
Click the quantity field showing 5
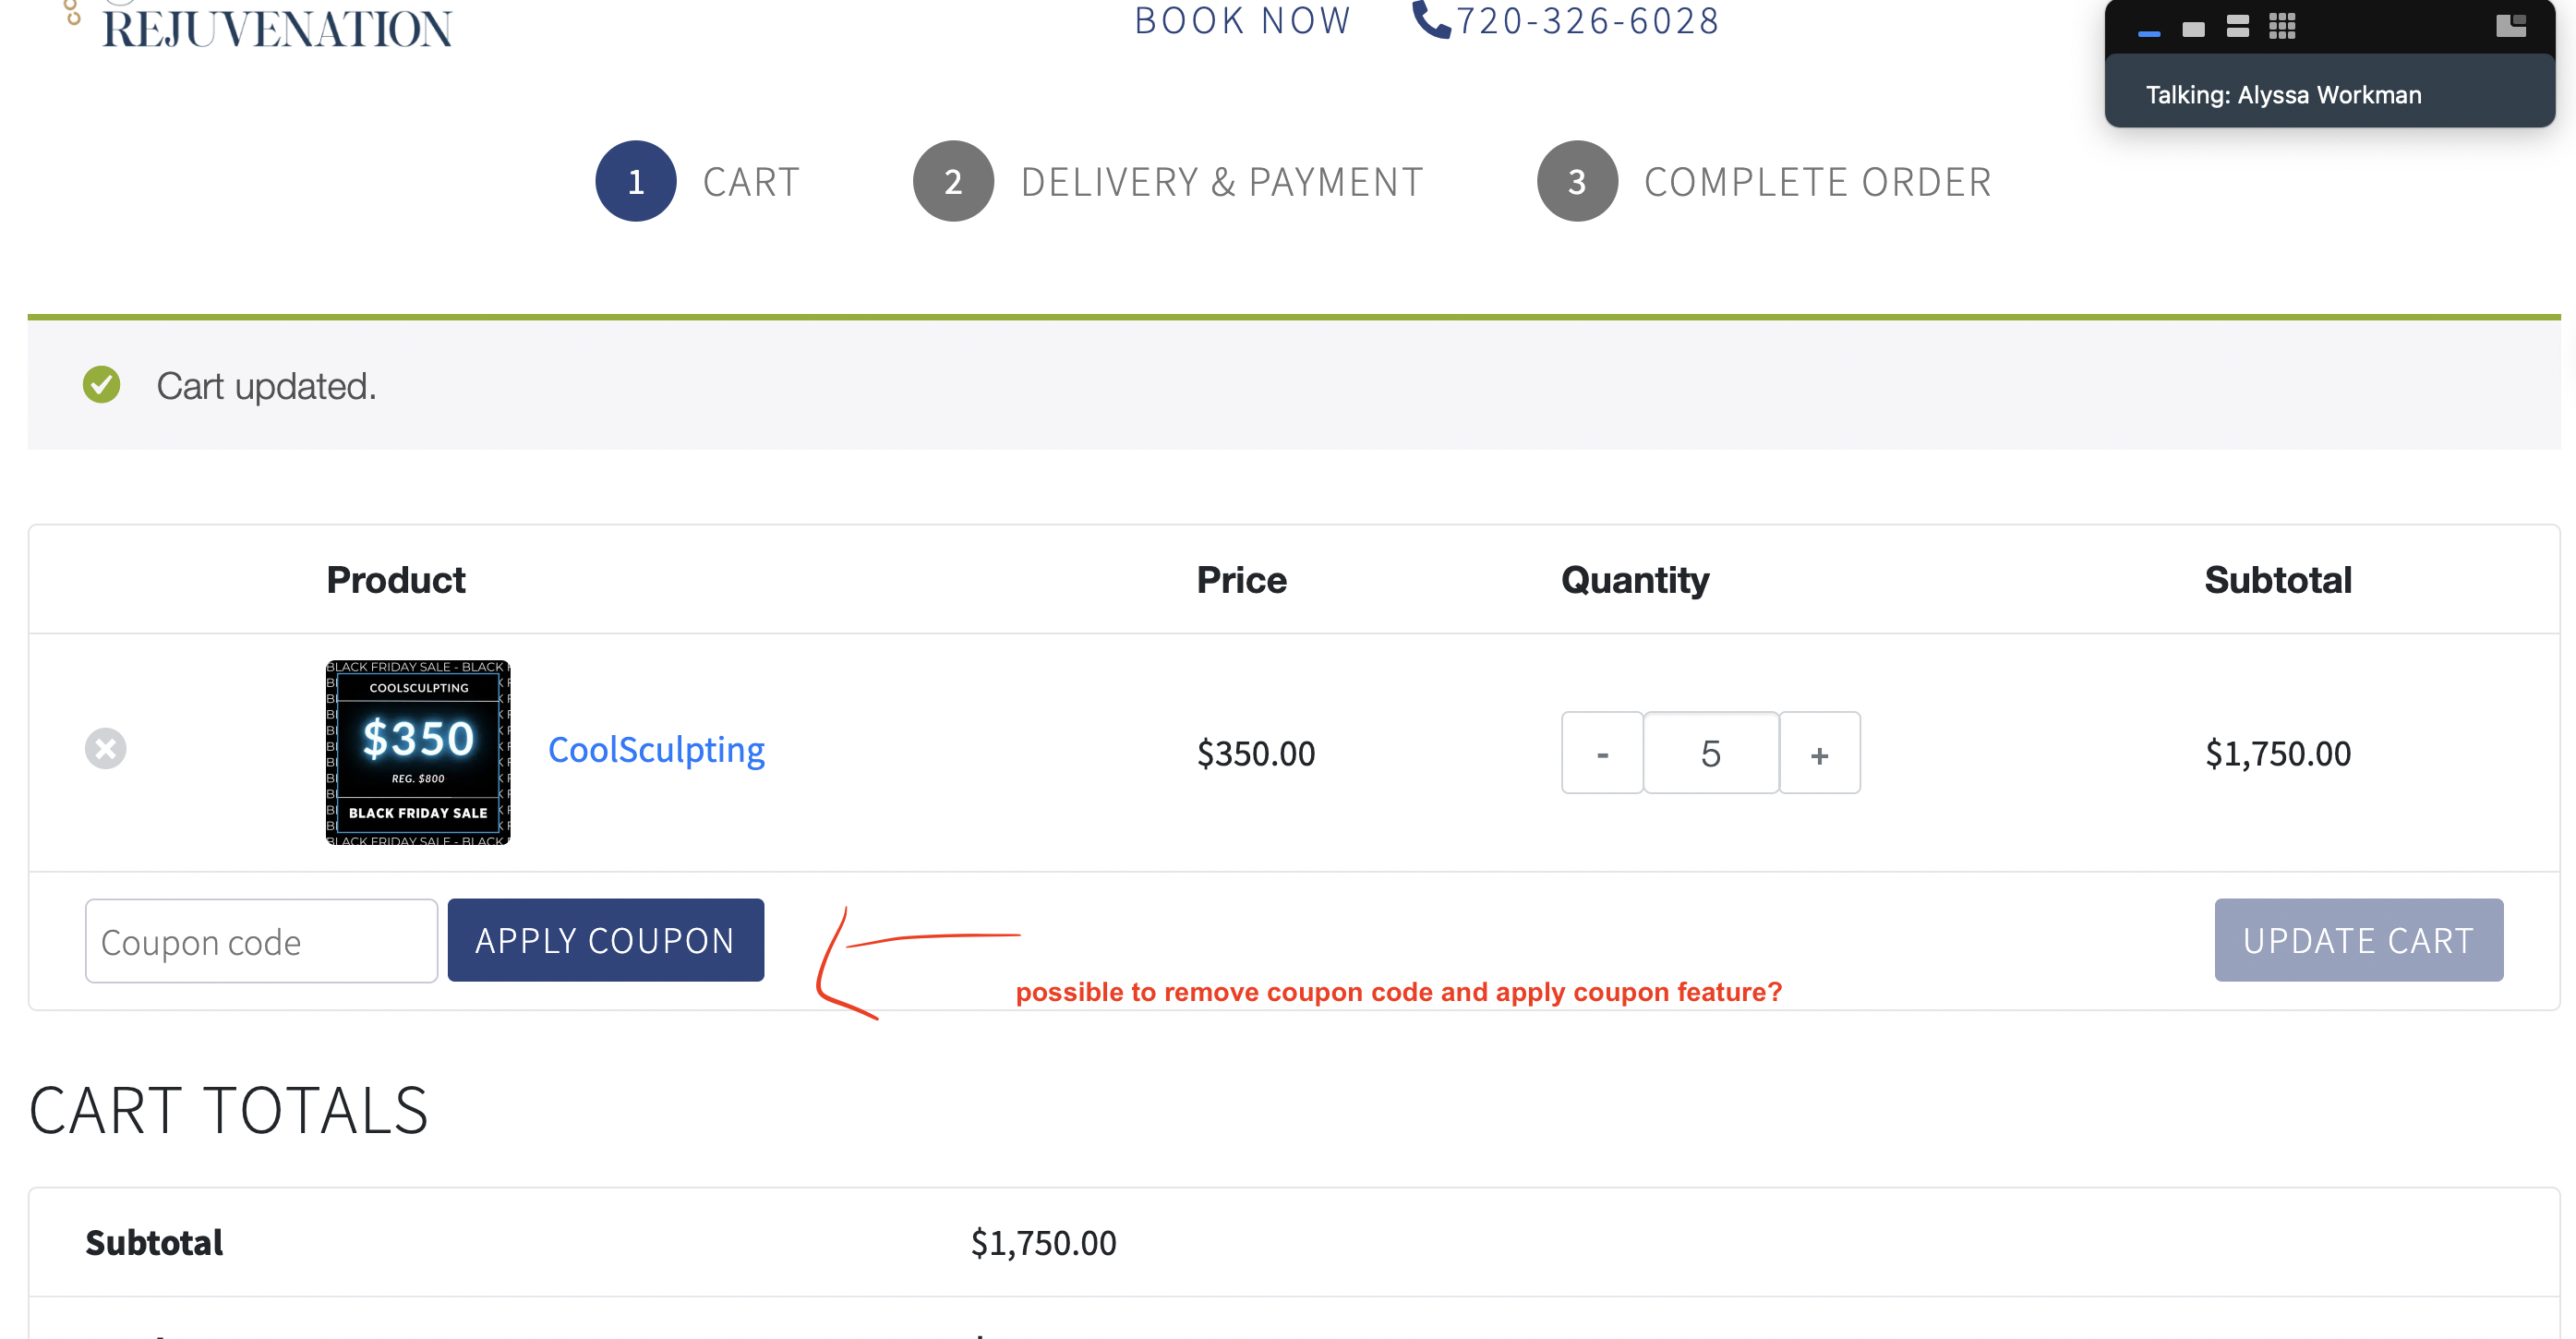click(1711, 753)
